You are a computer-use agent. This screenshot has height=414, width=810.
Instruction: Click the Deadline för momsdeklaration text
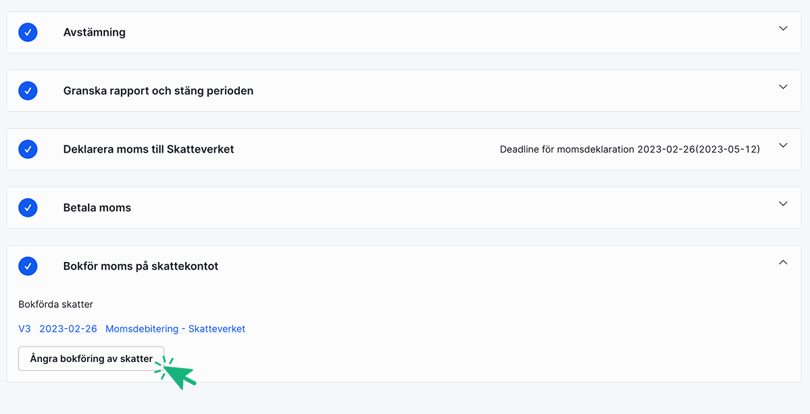[629, 150]
